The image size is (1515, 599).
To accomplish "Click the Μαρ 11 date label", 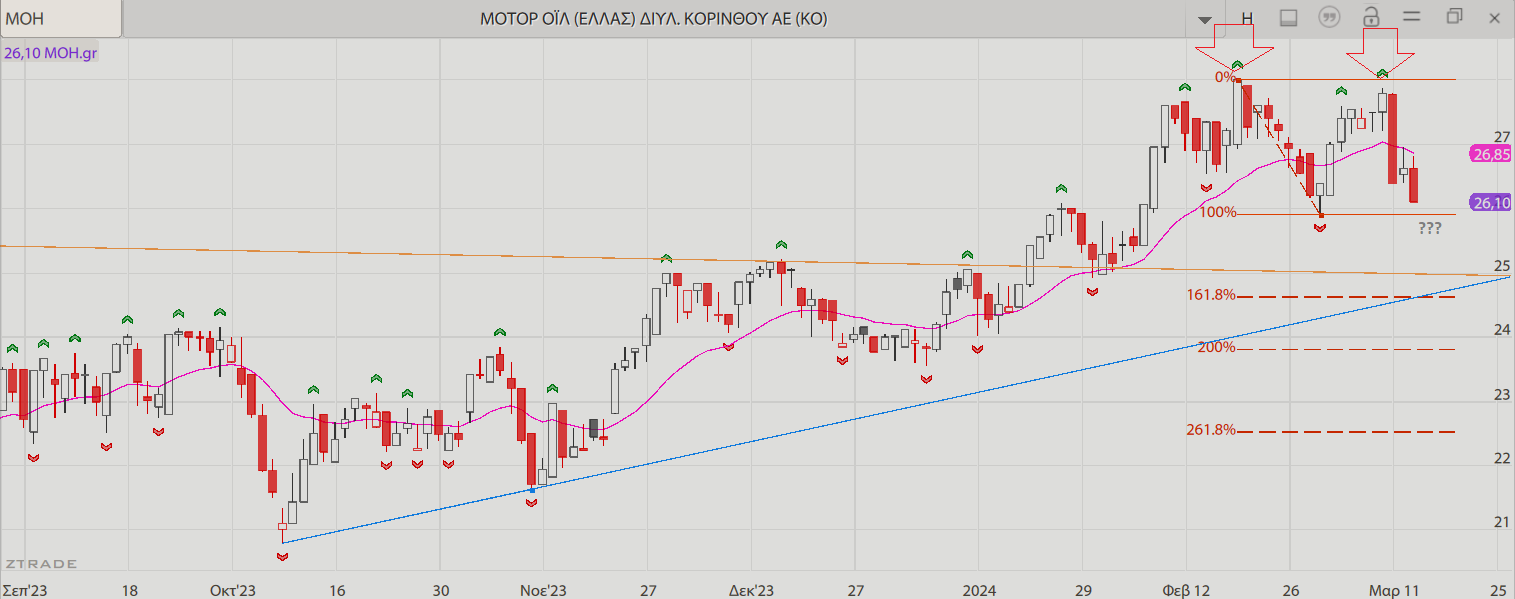I will [x=1394, y=590].
